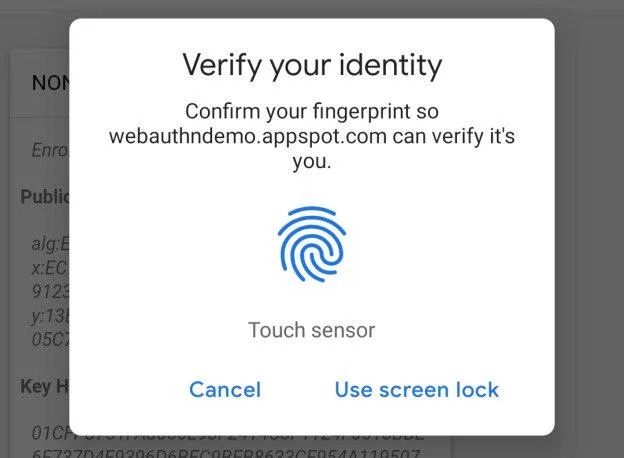
Task: Click the NON heading behind the dialog
Action: (x=49, y=83)
